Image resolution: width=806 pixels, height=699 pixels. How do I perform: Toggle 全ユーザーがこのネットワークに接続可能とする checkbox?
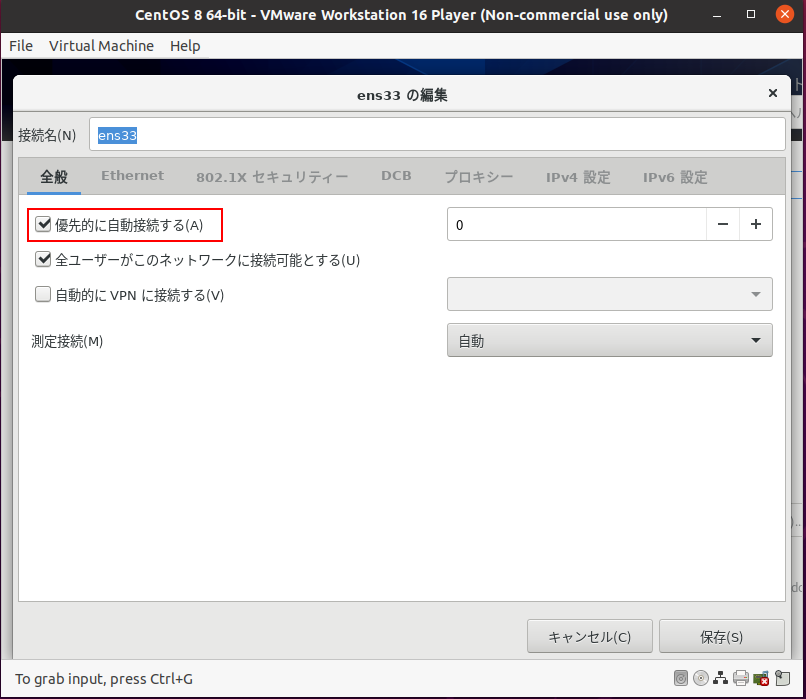[x=43, y=260]
